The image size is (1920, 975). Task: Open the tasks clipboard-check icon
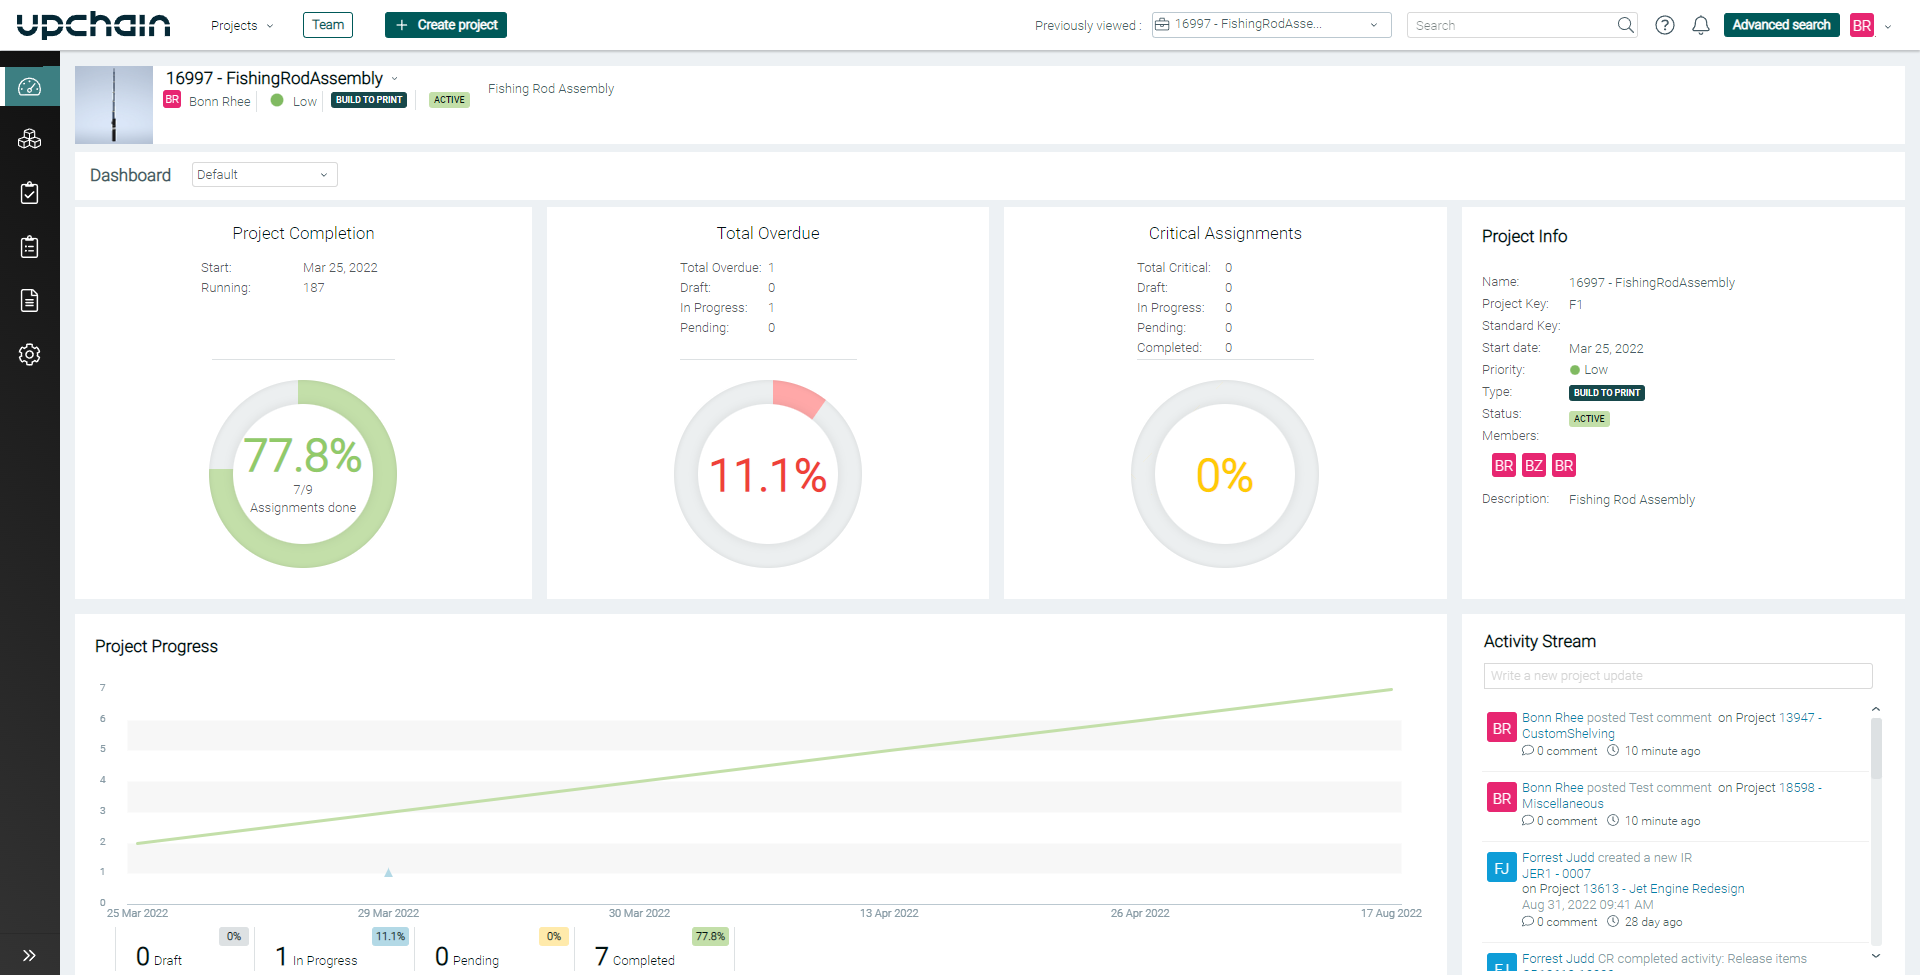(x=30, y=192)
